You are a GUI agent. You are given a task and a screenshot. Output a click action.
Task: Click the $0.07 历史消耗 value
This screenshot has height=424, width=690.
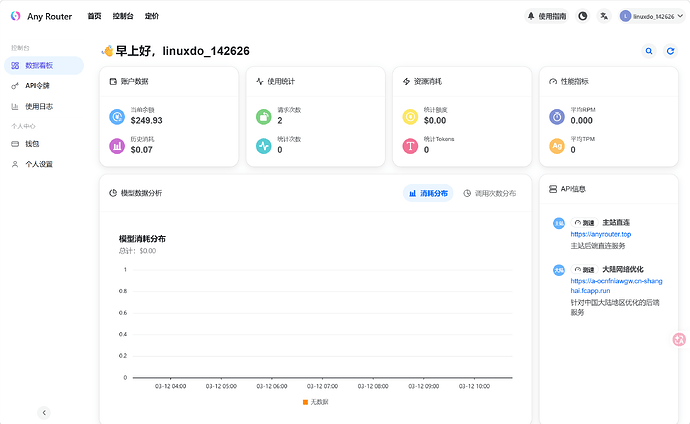142,150
